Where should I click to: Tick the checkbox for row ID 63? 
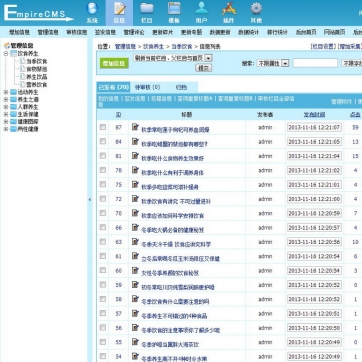point(103,242)
